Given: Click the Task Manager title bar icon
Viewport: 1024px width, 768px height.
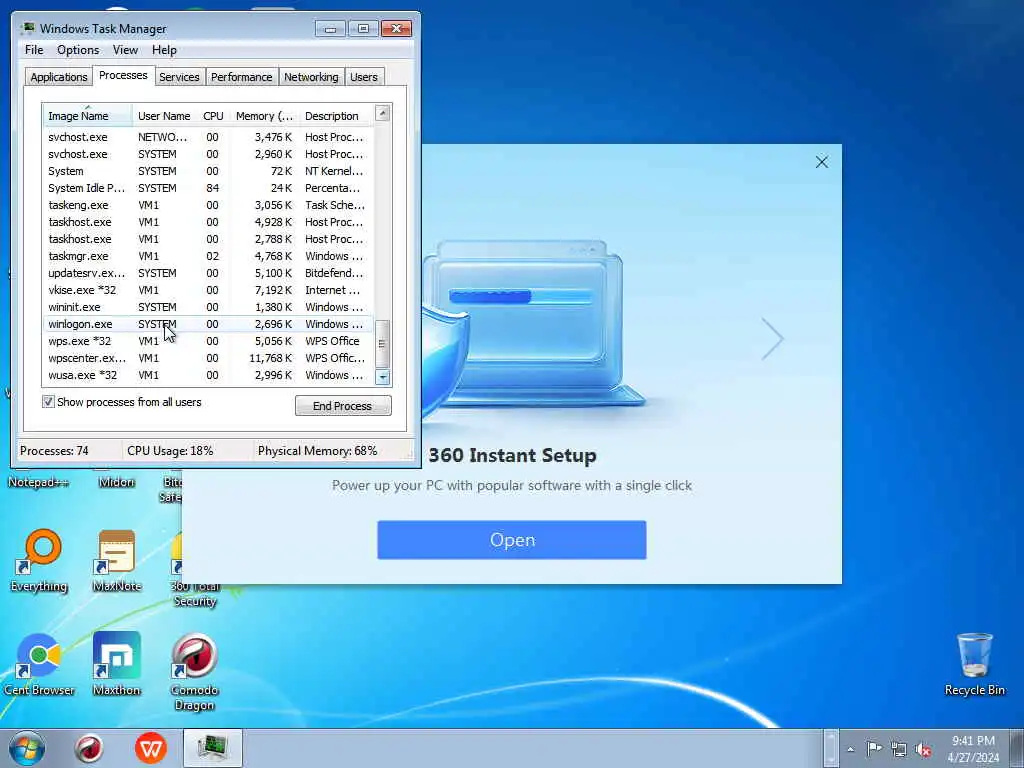Looking at the screenshot, I should click(x=27, y=28).
